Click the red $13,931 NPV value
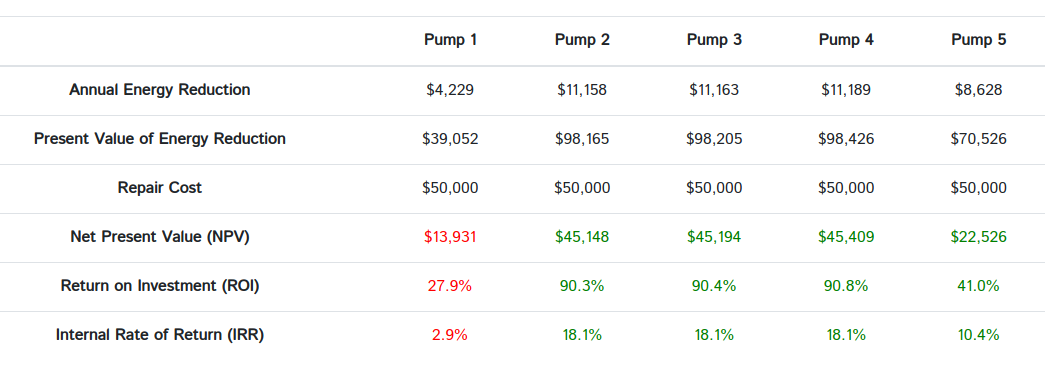This screenshot has width=1047, height=367. 450,237
